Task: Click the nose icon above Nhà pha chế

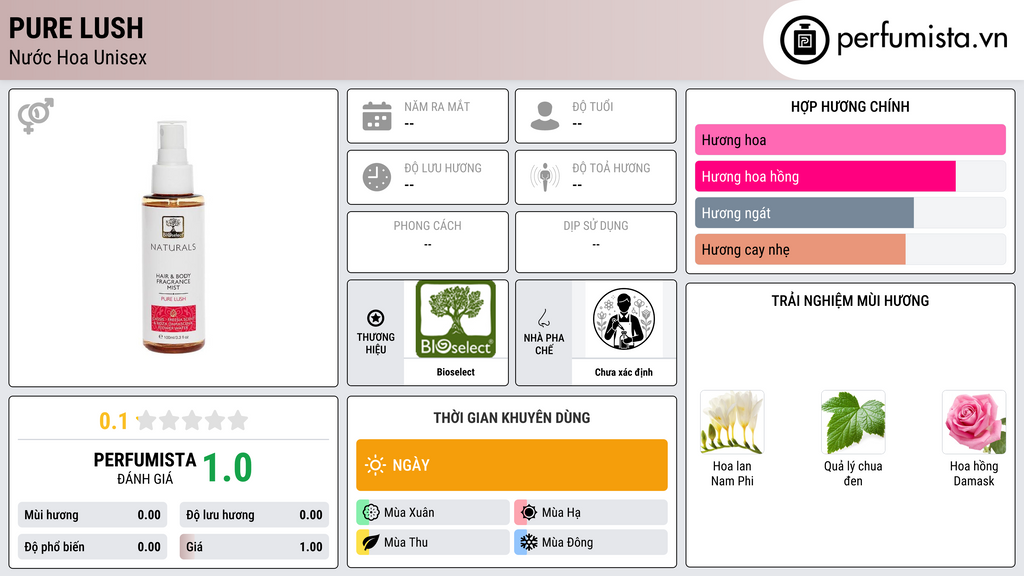Action: 543,318
